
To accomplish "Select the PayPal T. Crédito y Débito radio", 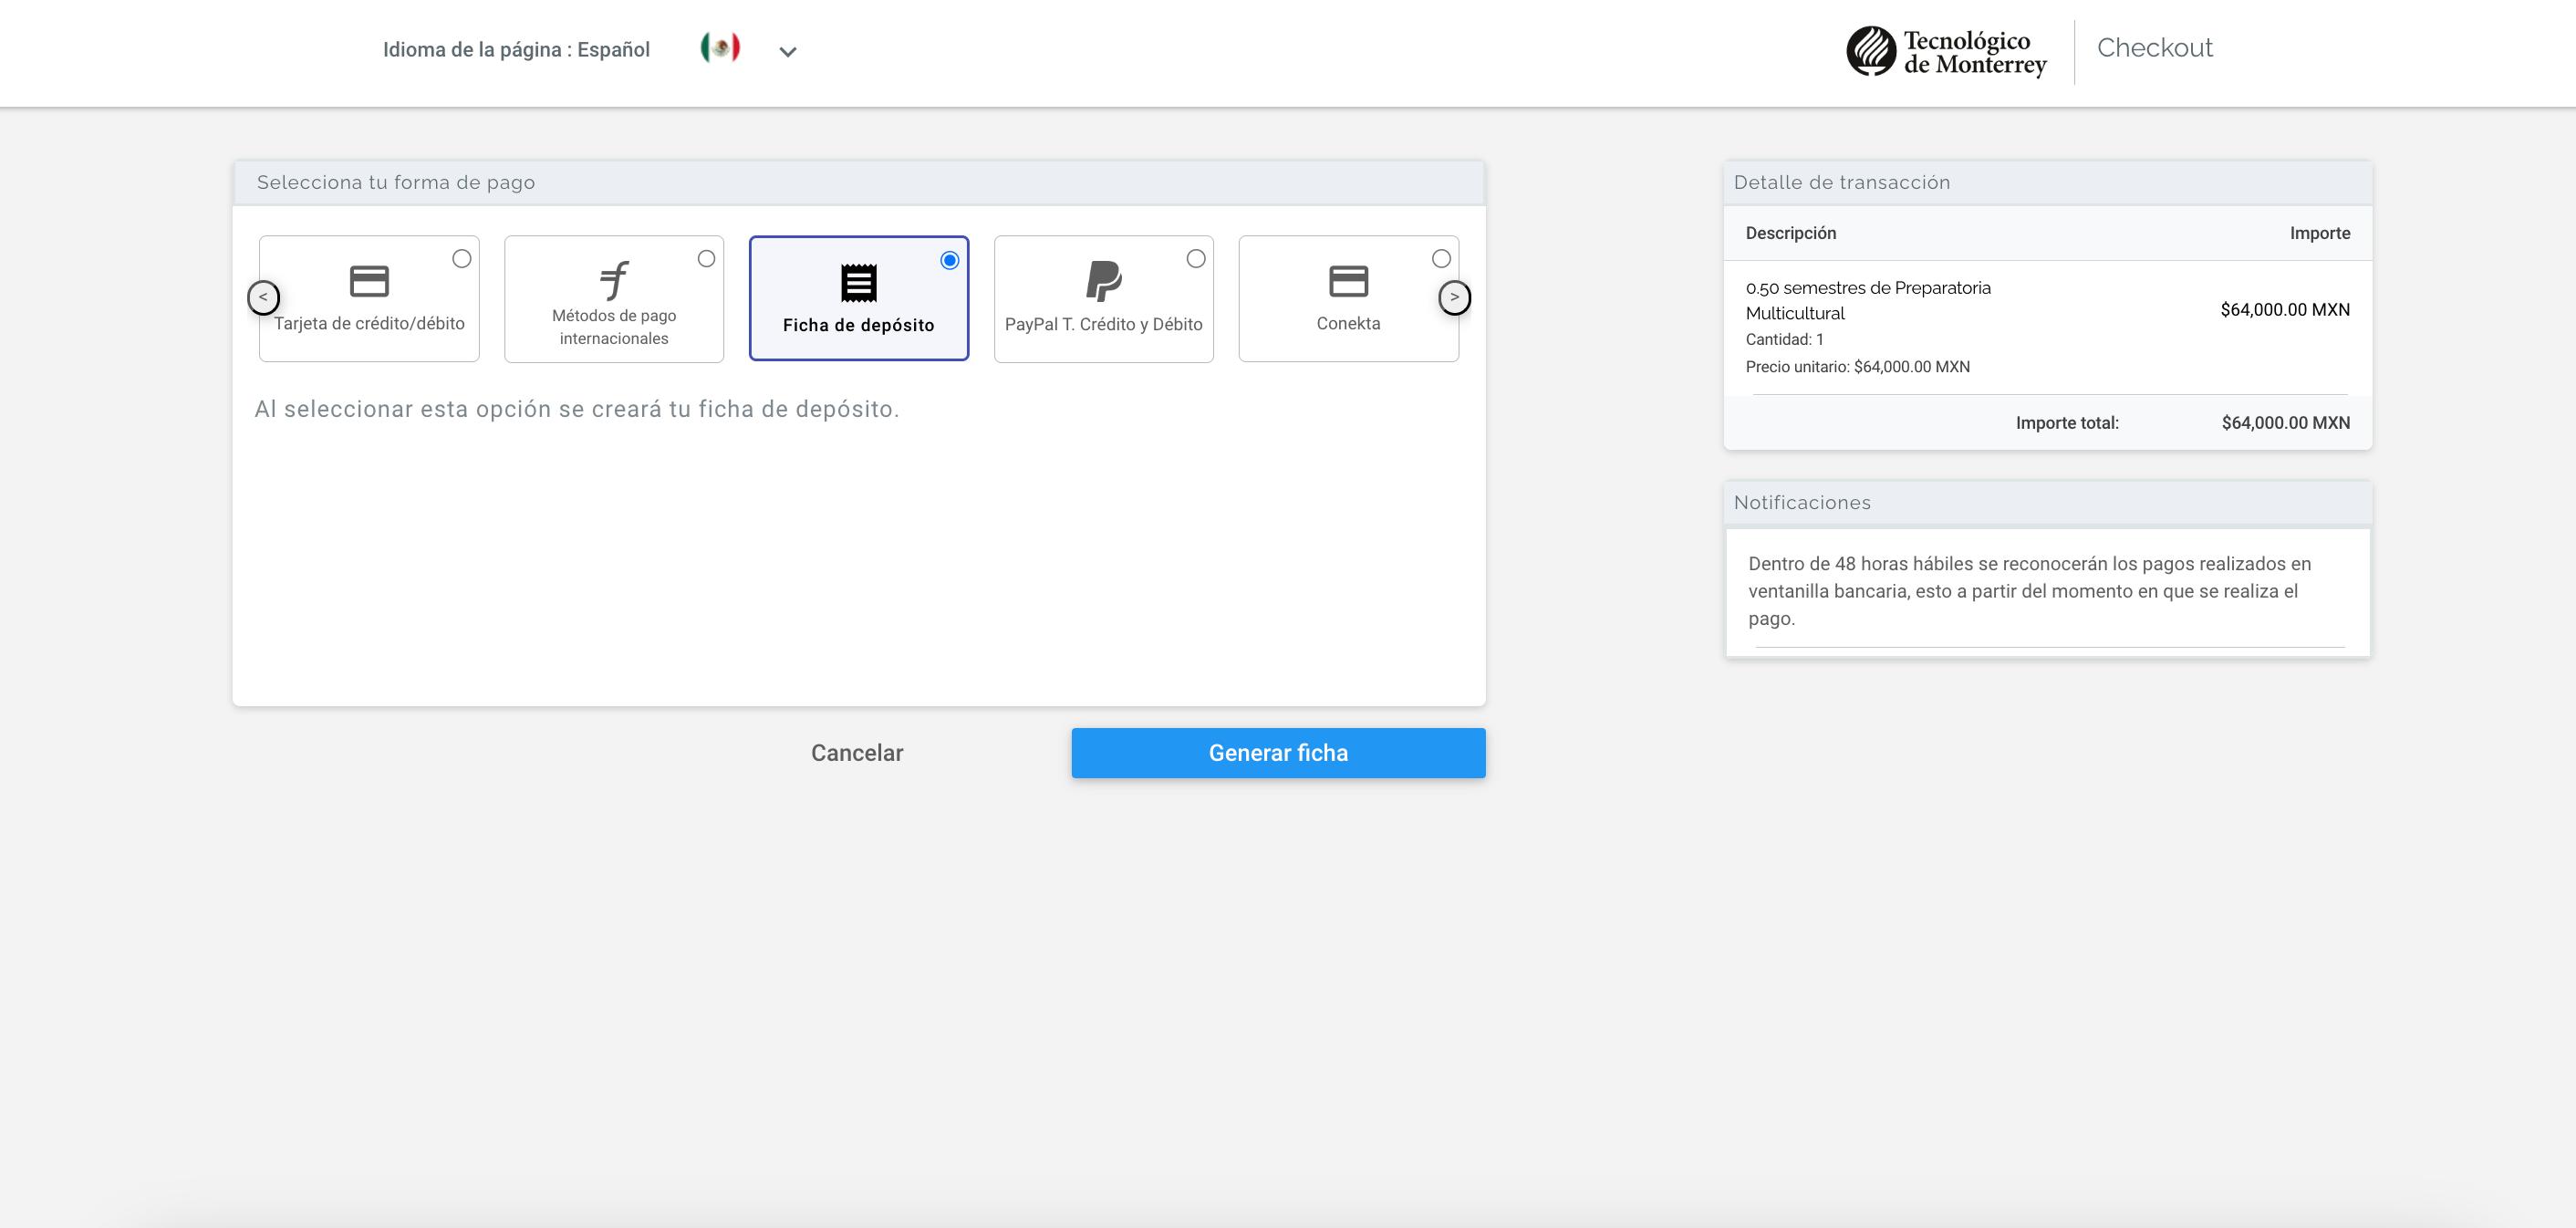I will point(1195,259).
